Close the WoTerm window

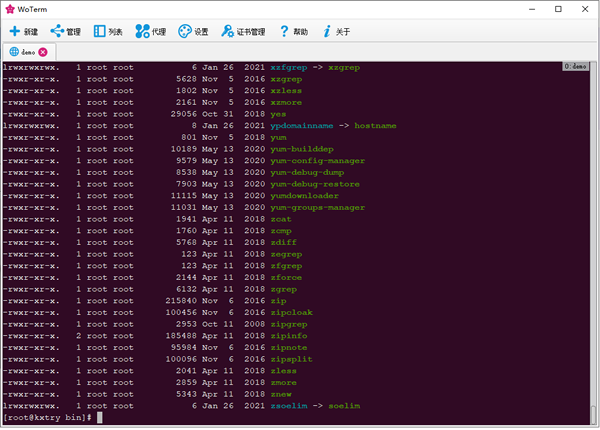[581, 9]
